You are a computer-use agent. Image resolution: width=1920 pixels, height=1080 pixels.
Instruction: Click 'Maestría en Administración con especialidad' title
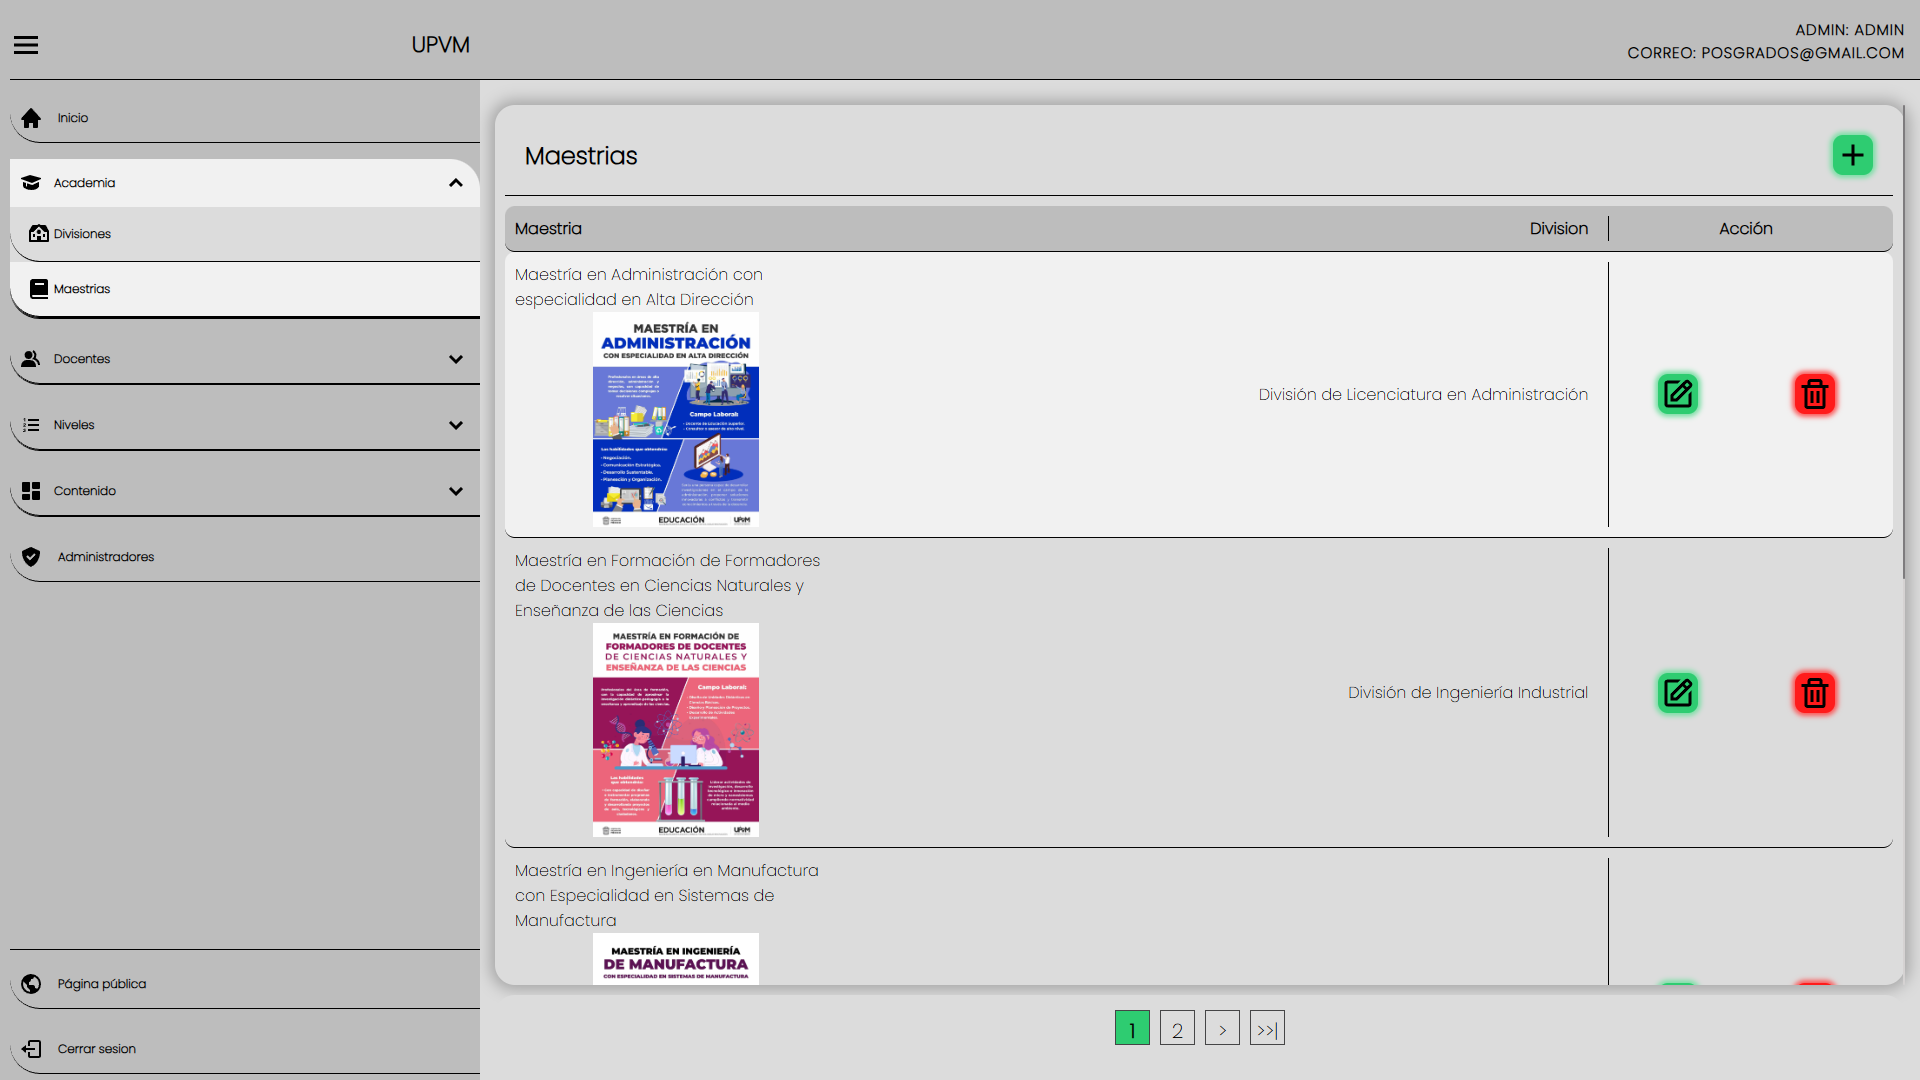coord(639,287)
